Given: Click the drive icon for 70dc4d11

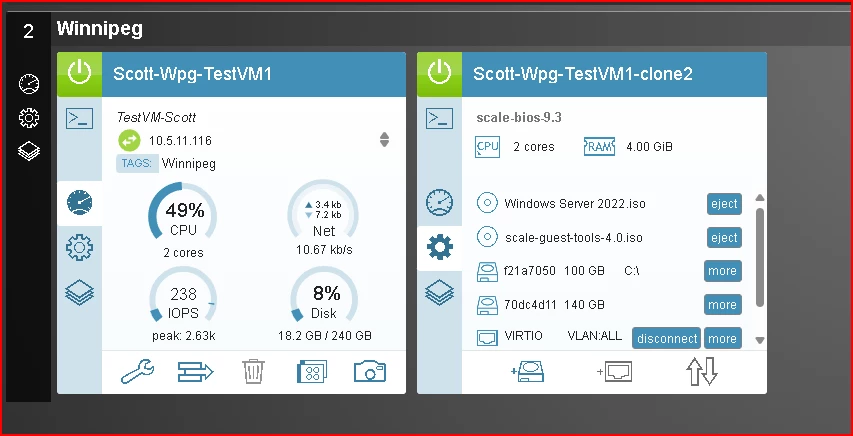Looking at the screenshot, I should tap(487, 305).
